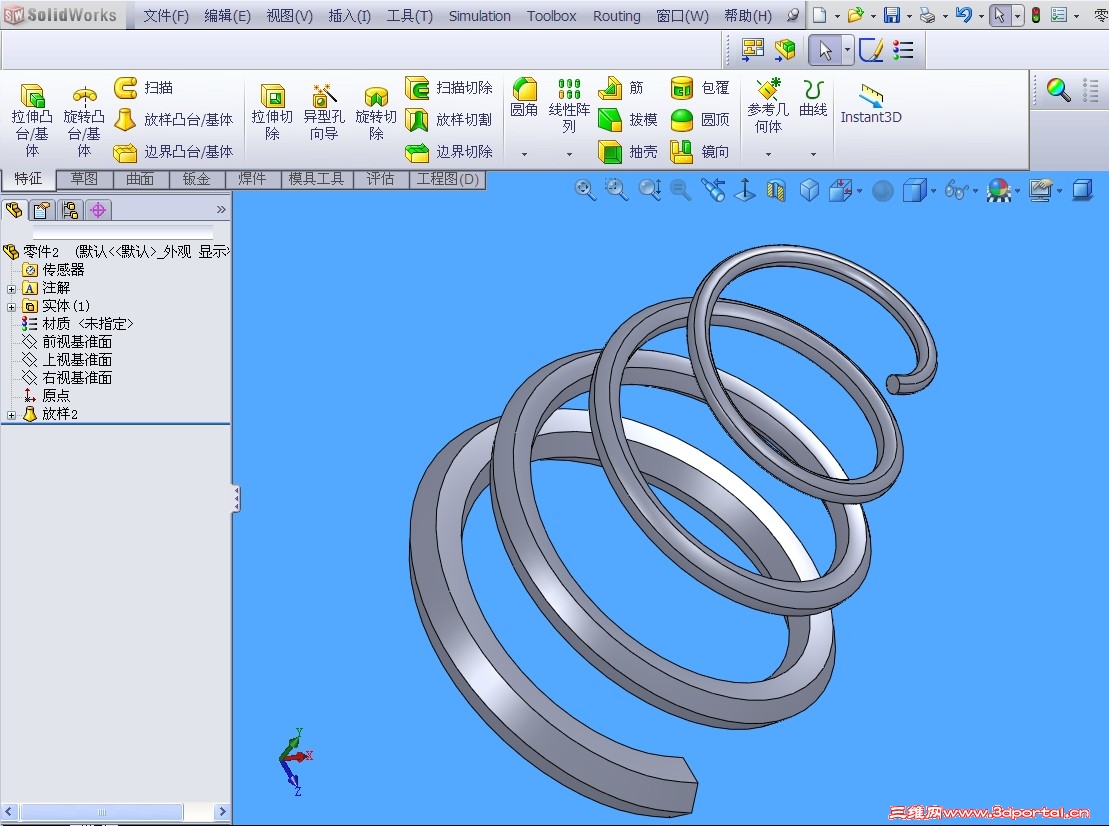
Task: Open dropdown arrow under 线性阵列
Action: pyautogui.click(x=569, y=154)
